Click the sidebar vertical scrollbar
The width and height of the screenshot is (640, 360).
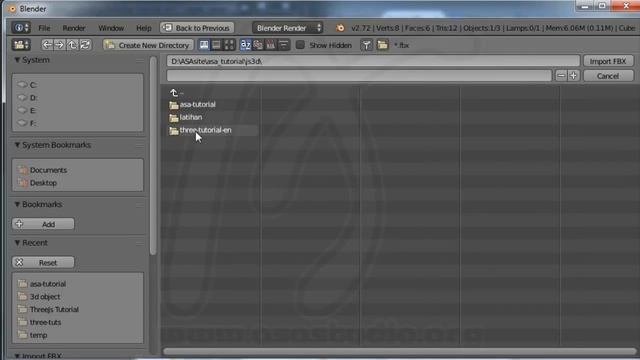point(153,156)
